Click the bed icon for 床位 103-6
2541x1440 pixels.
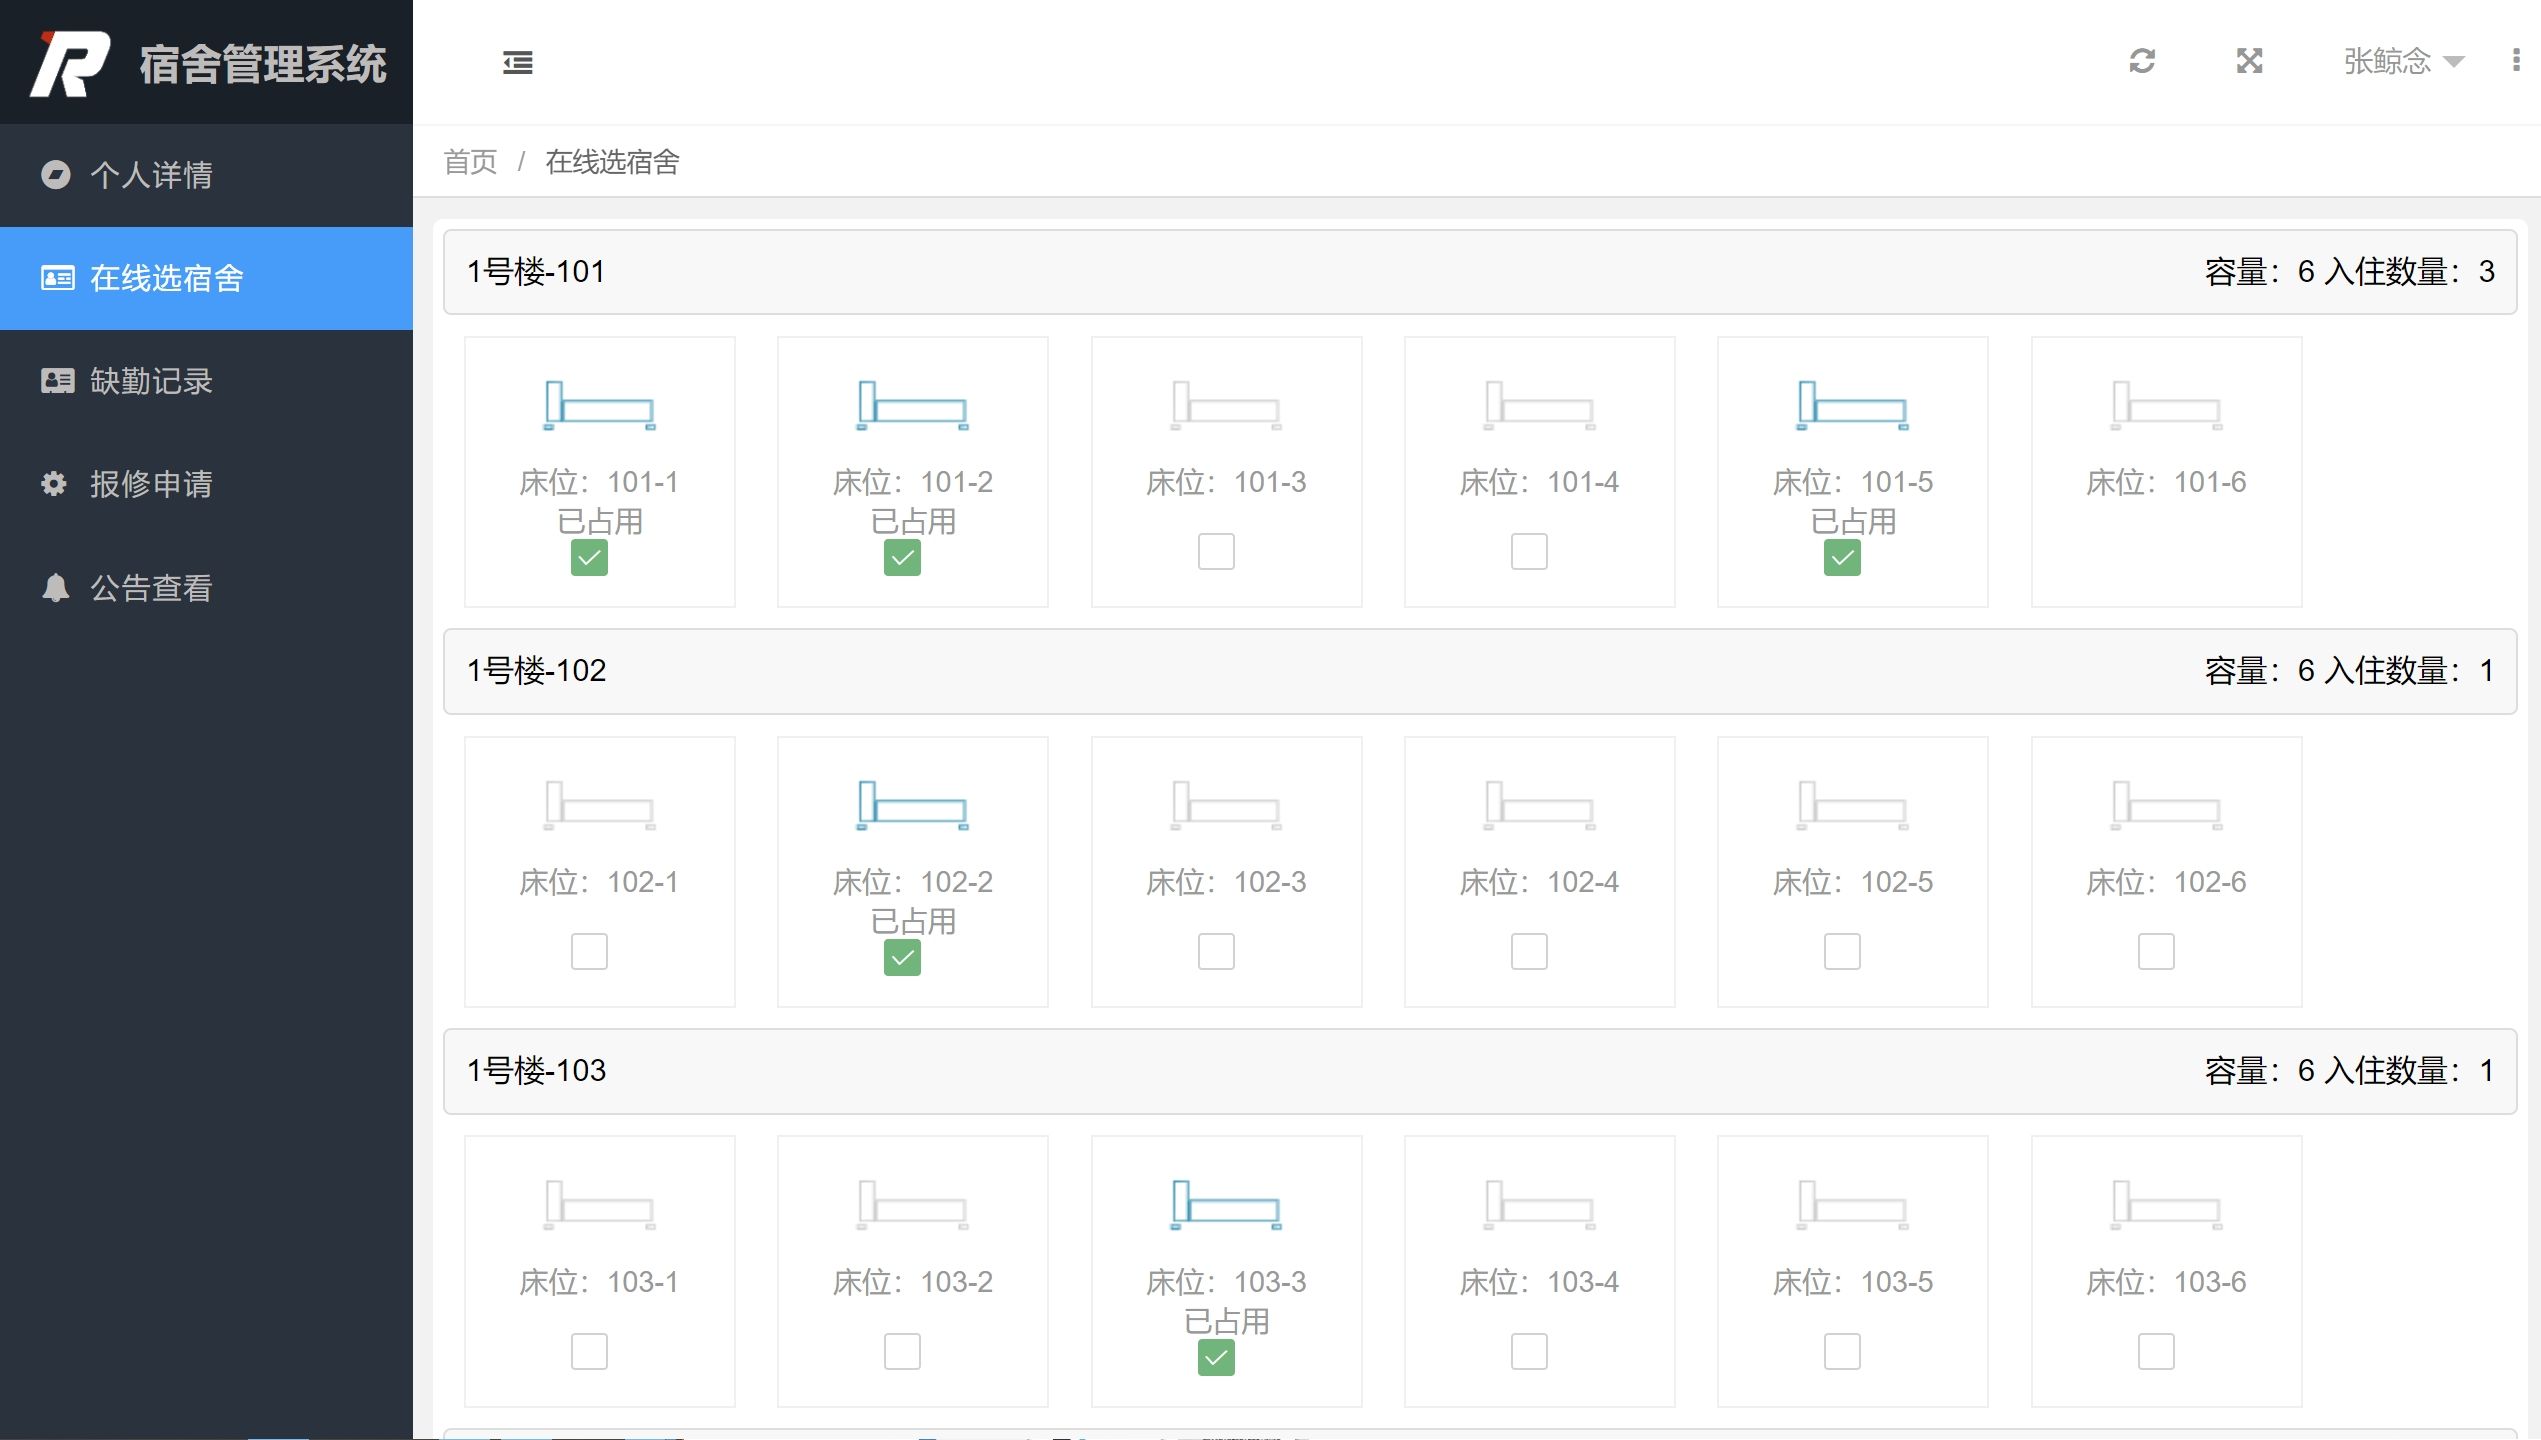click(x=2166, y=1205)
